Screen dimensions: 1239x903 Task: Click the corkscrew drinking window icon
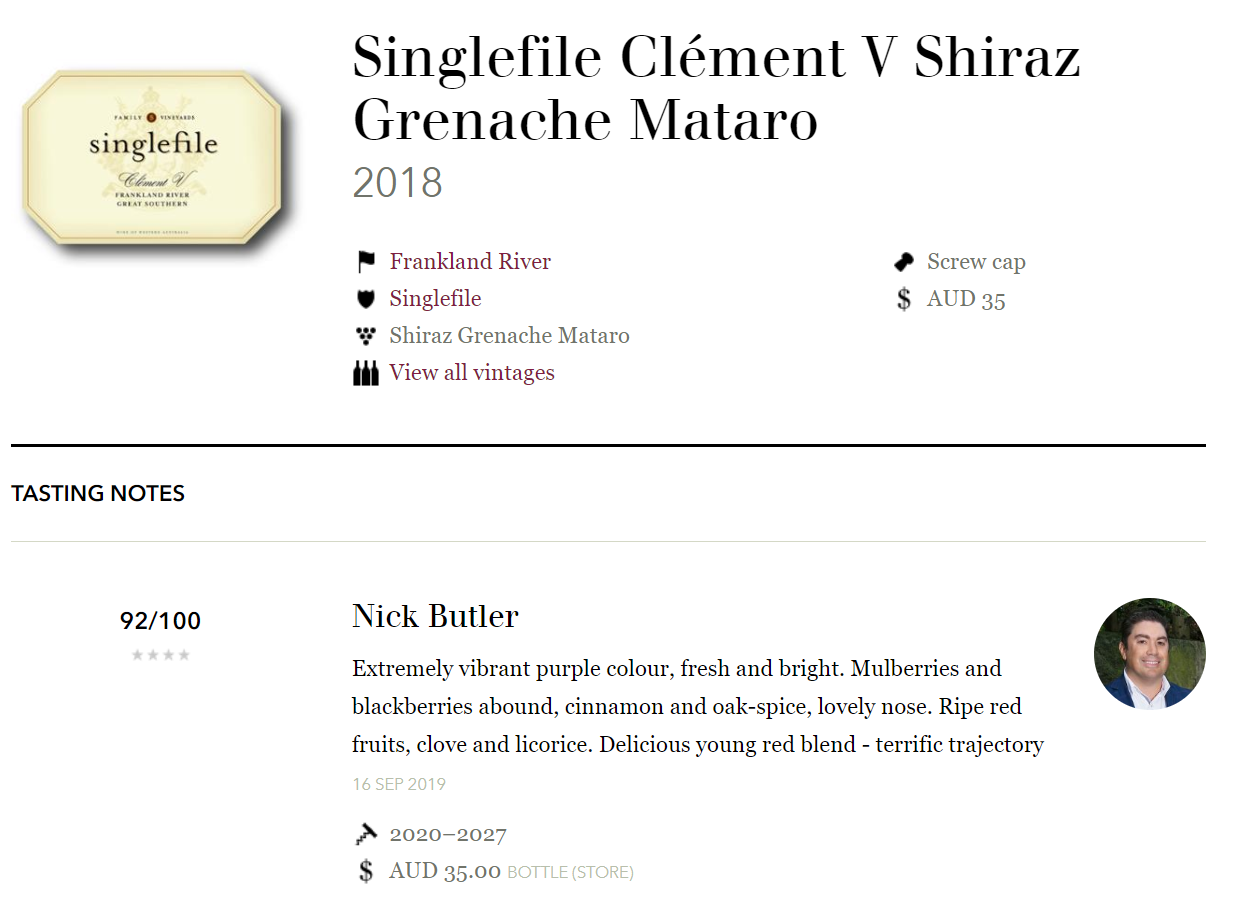[366, 833]
